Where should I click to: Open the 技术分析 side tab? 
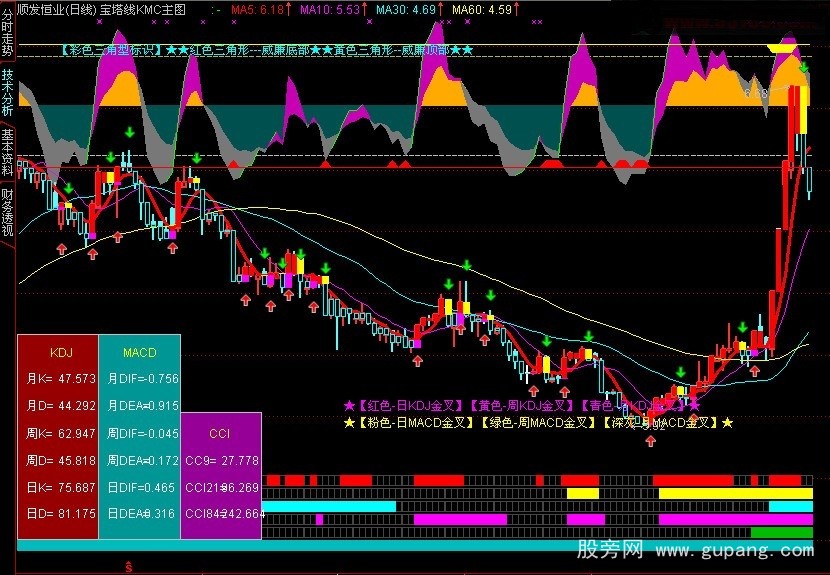click(7, 93)
